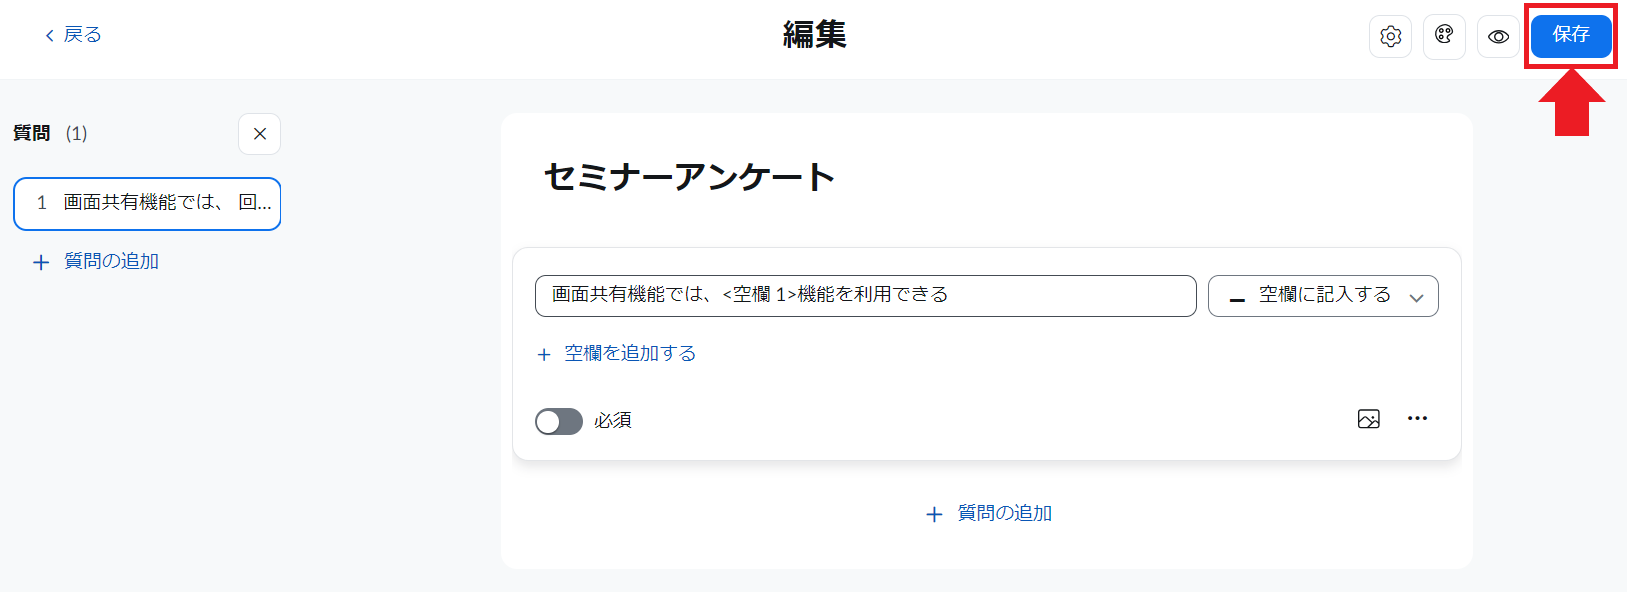Open the three-dot more options menu
Screen dimensions: 1627x592
[x=1417, y=418]
